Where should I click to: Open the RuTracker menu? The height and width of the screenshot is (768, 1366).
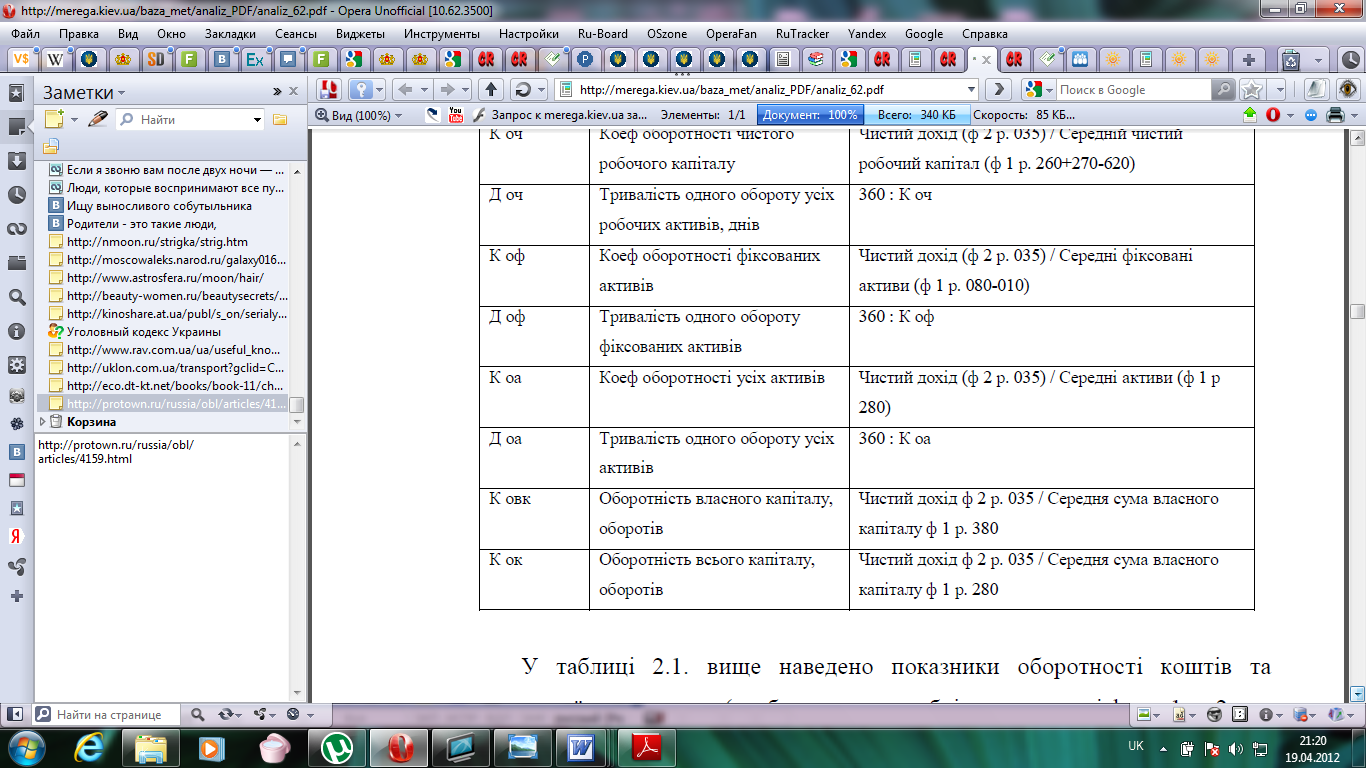[x=802, y=33]
